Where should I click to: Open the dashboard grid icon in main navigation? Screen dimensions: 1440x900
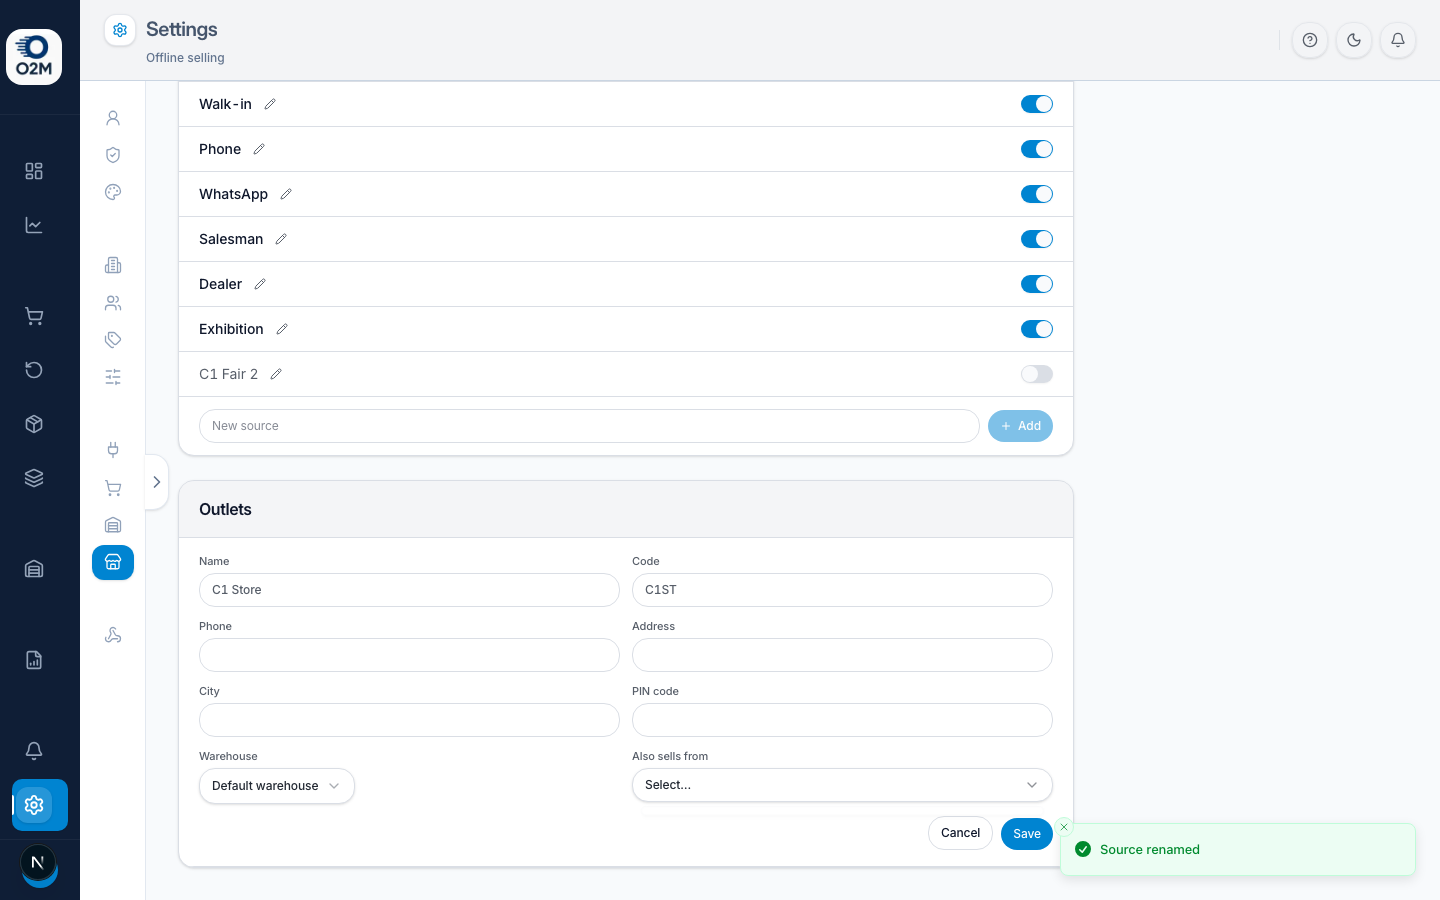point(34,171)
